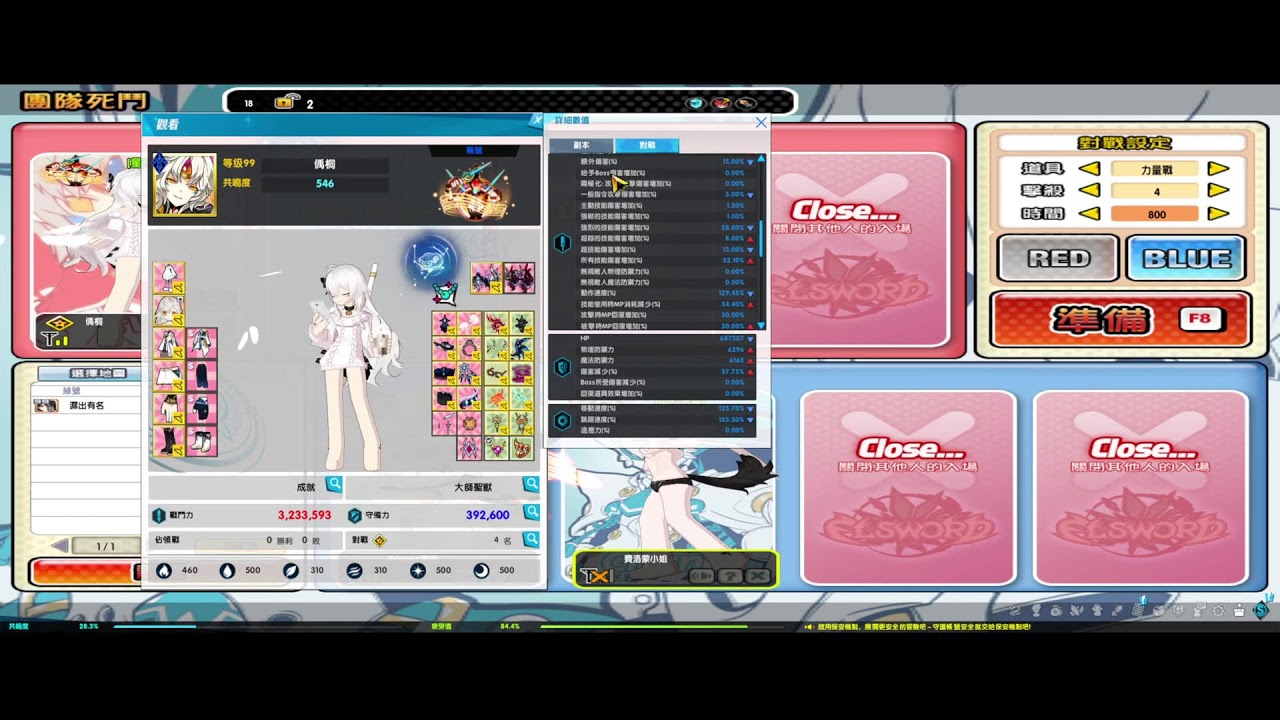The width and height of the screenshot is (1280, 720).
Task: Choose next 道具 item mode with right arrow
Action: click(x=1217, y=169)
